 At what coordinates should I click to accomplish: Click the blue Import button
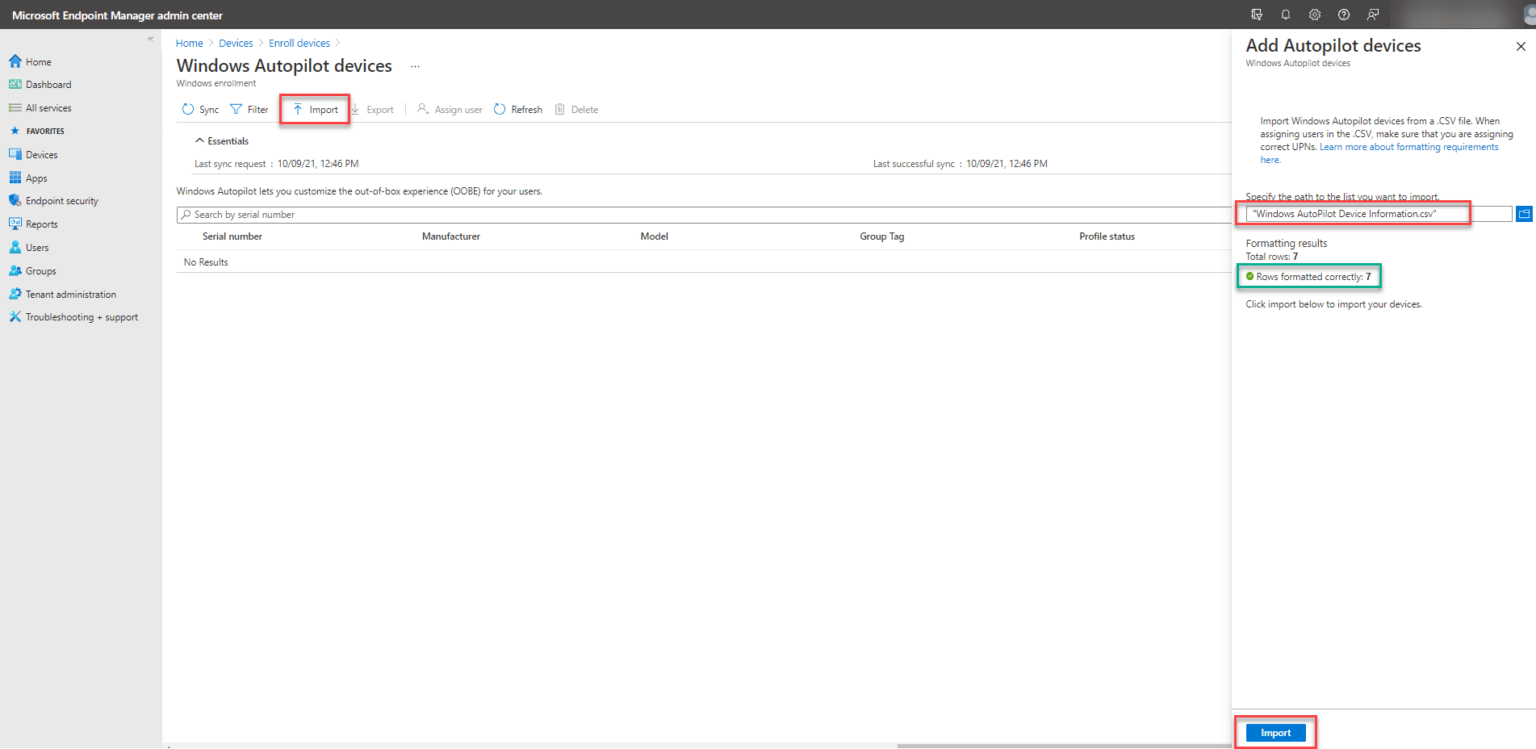click(x=1275, y=732)
